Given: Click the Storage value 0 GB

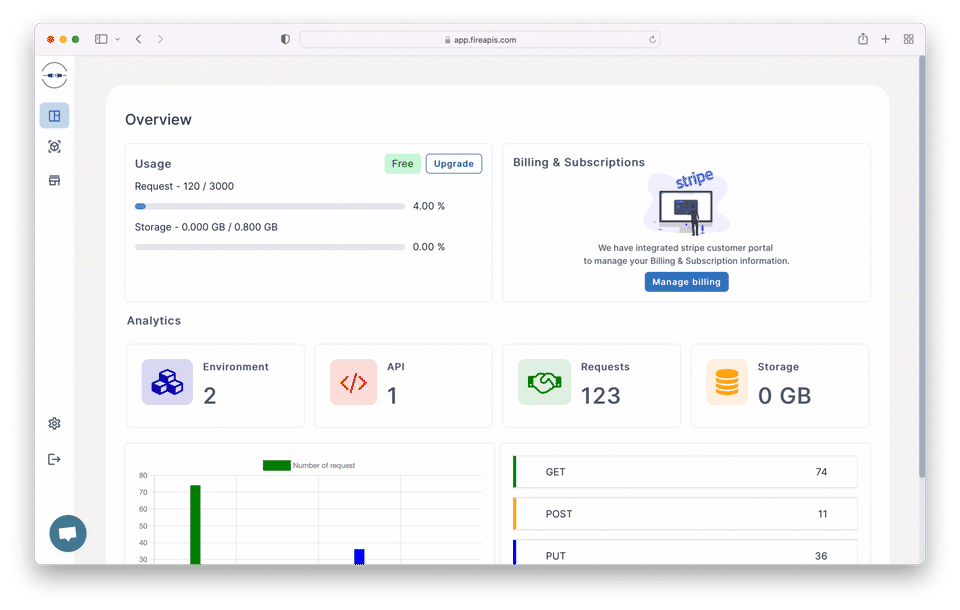Looking at the screenshot, I should (784, 396).
